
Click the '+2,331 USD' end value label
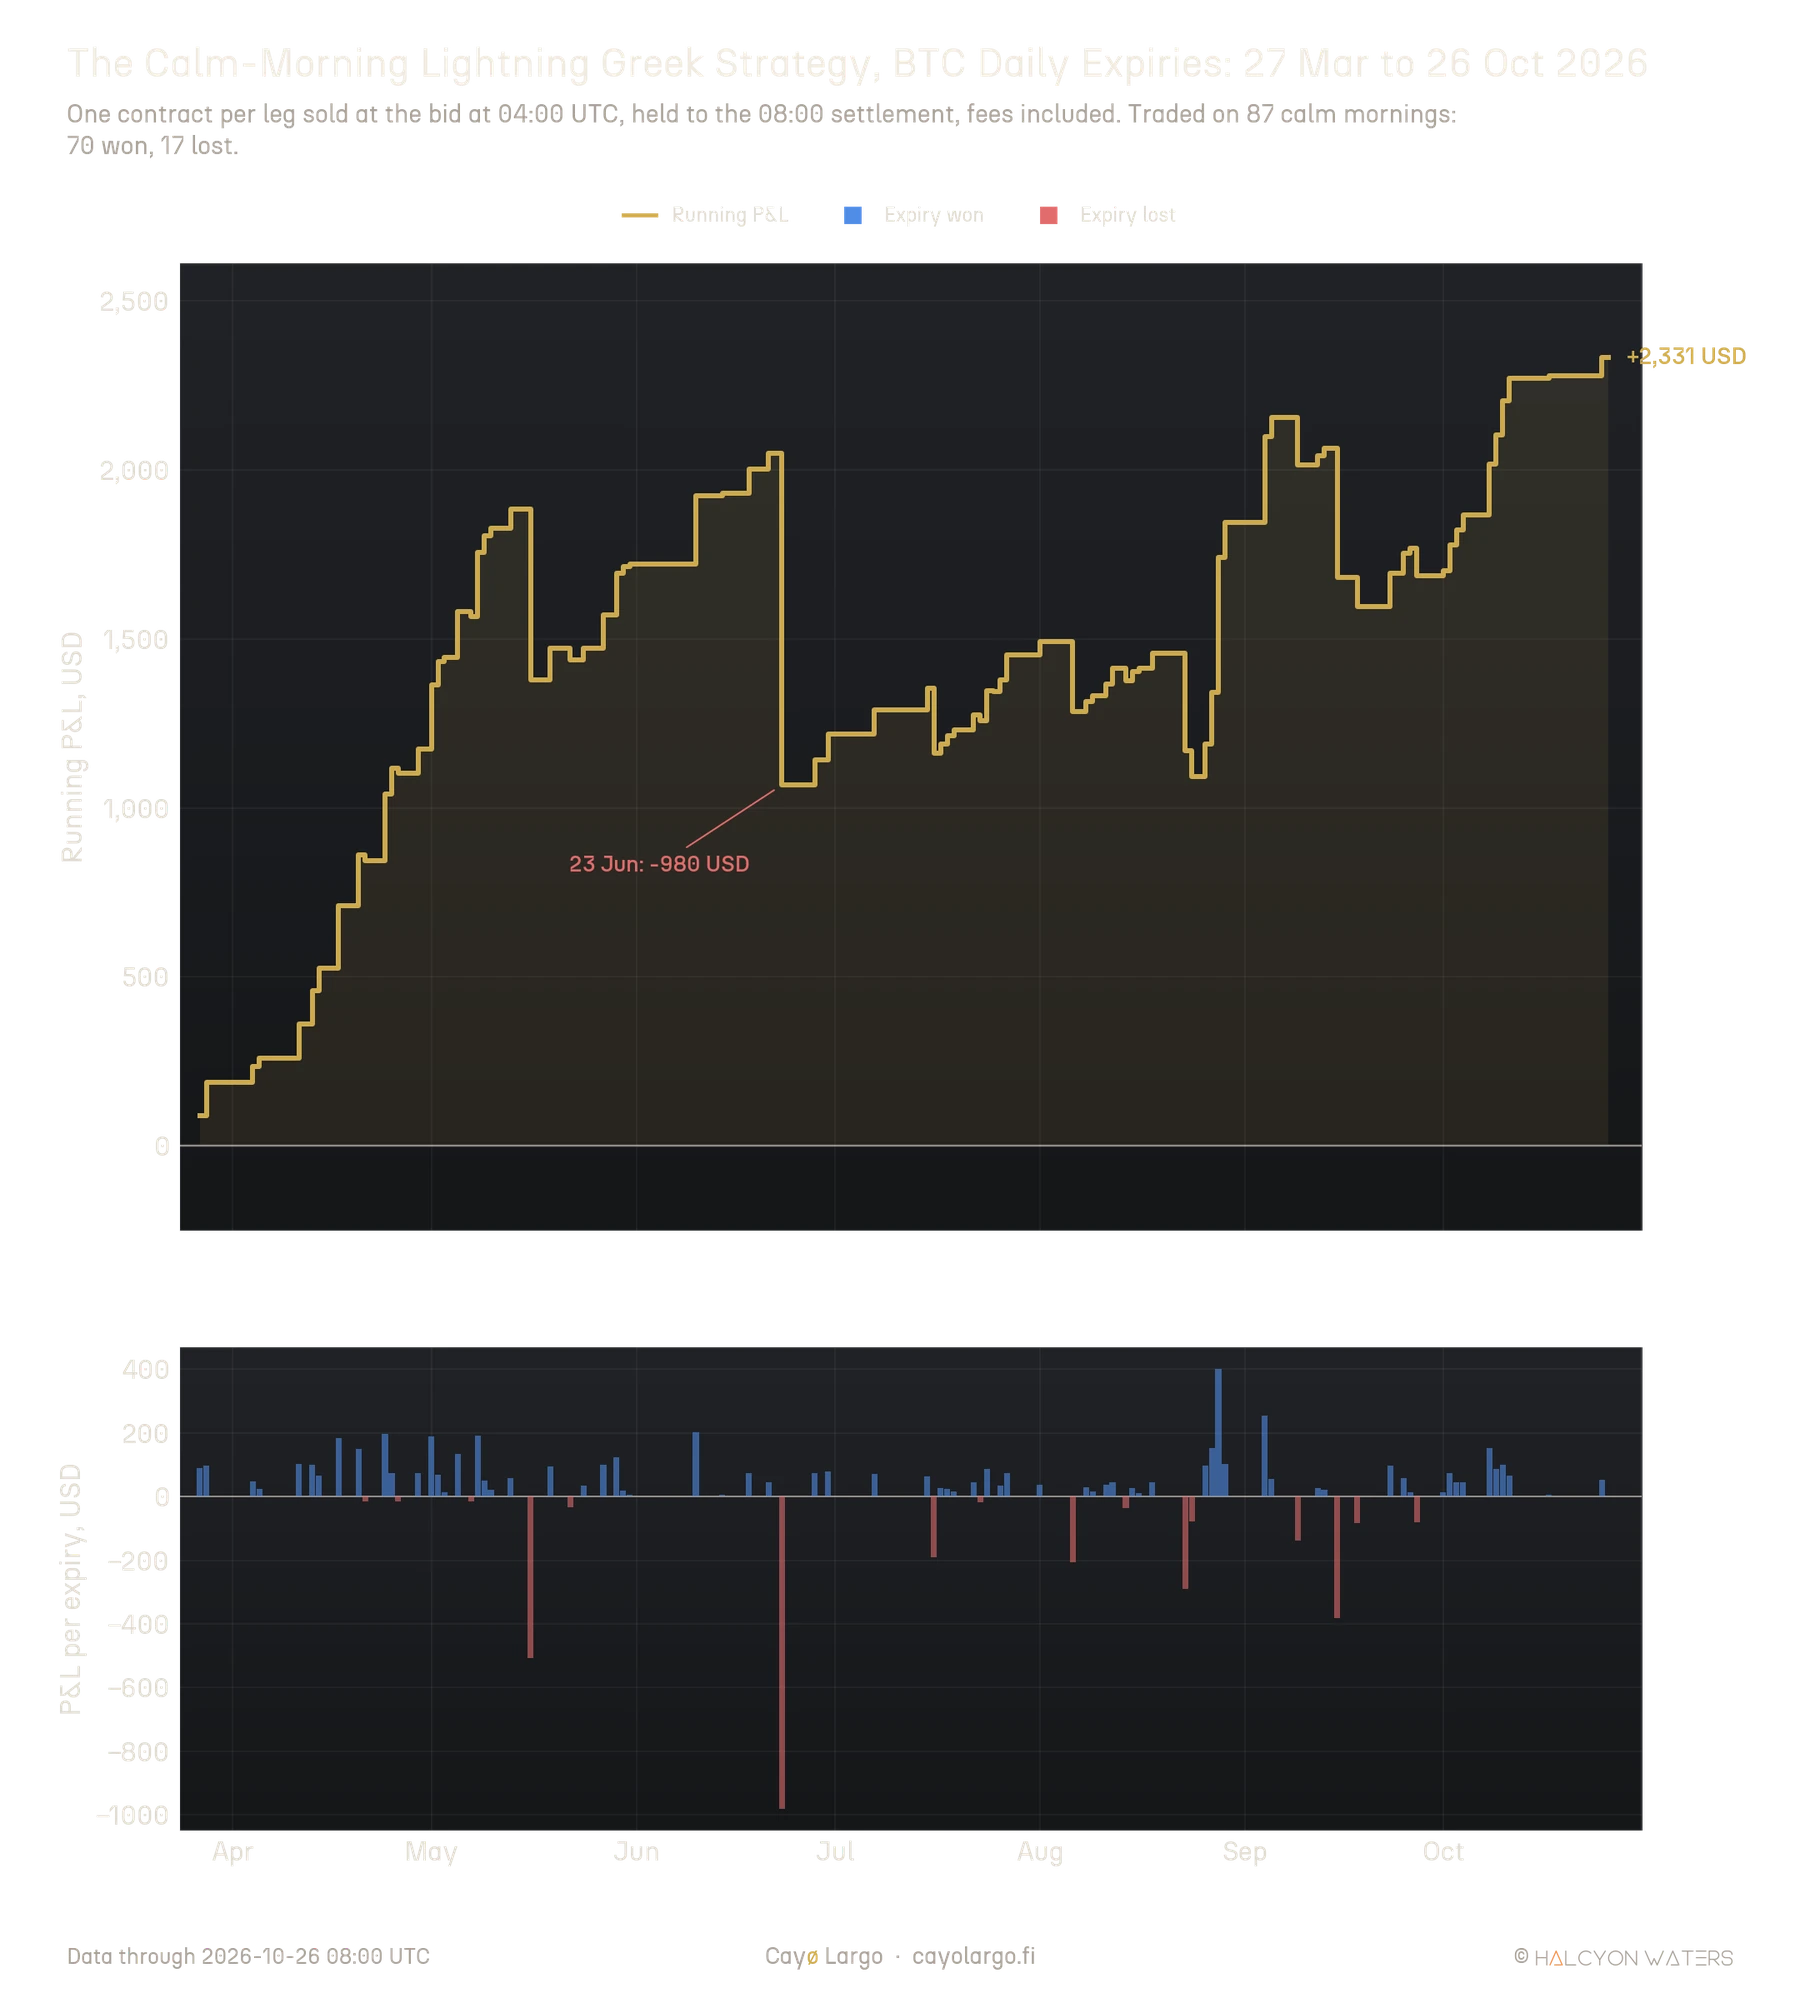coord(1686,356)
